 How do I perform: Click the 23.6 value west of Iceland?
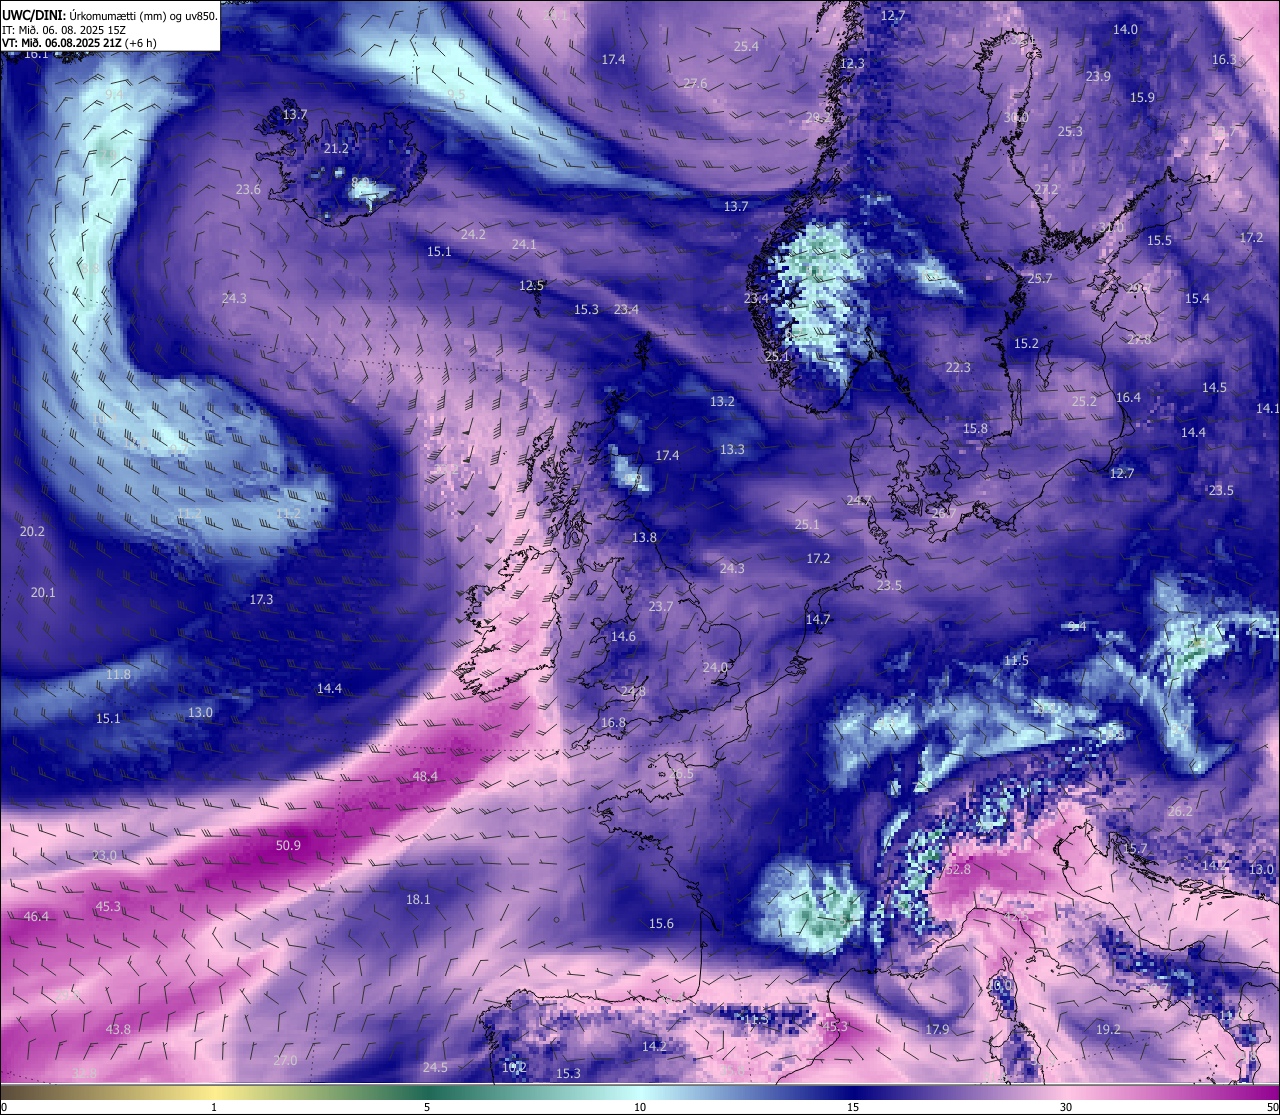coord(248,189)
